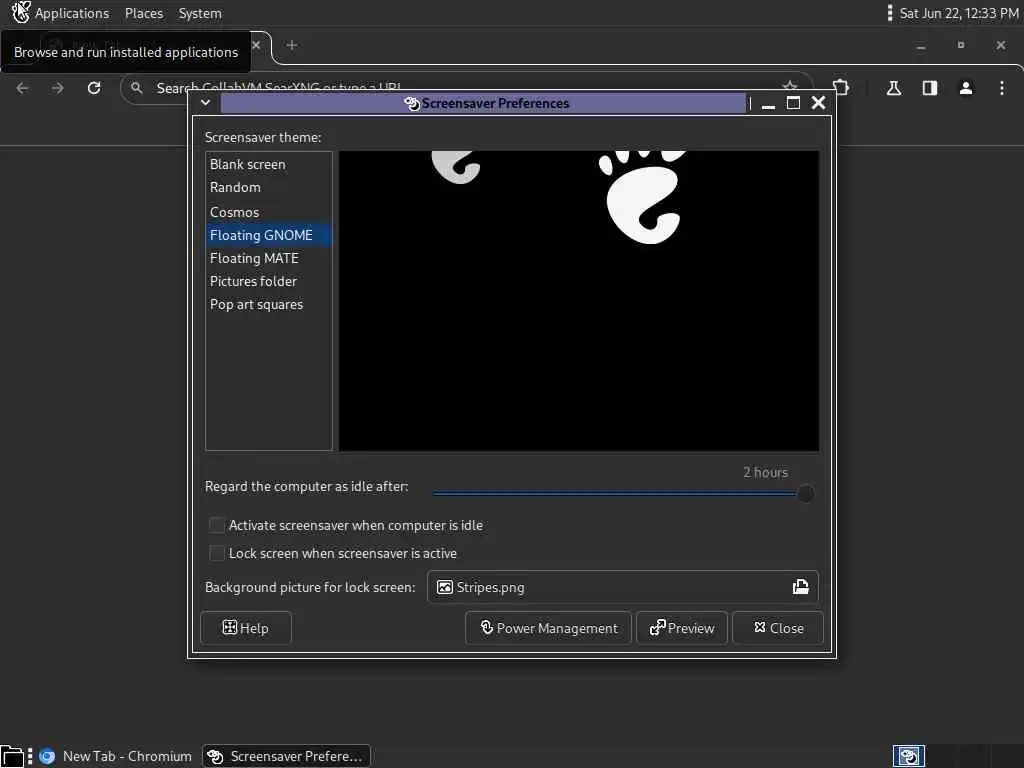1024x768 pixels.
Task: Click Screensaver Preferences taskbar entry
Action: [286, 756]
